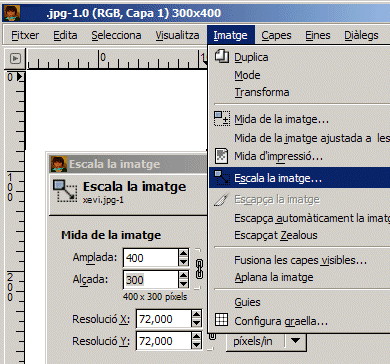Click the ruler corner arrow icon

coord(15,59)
